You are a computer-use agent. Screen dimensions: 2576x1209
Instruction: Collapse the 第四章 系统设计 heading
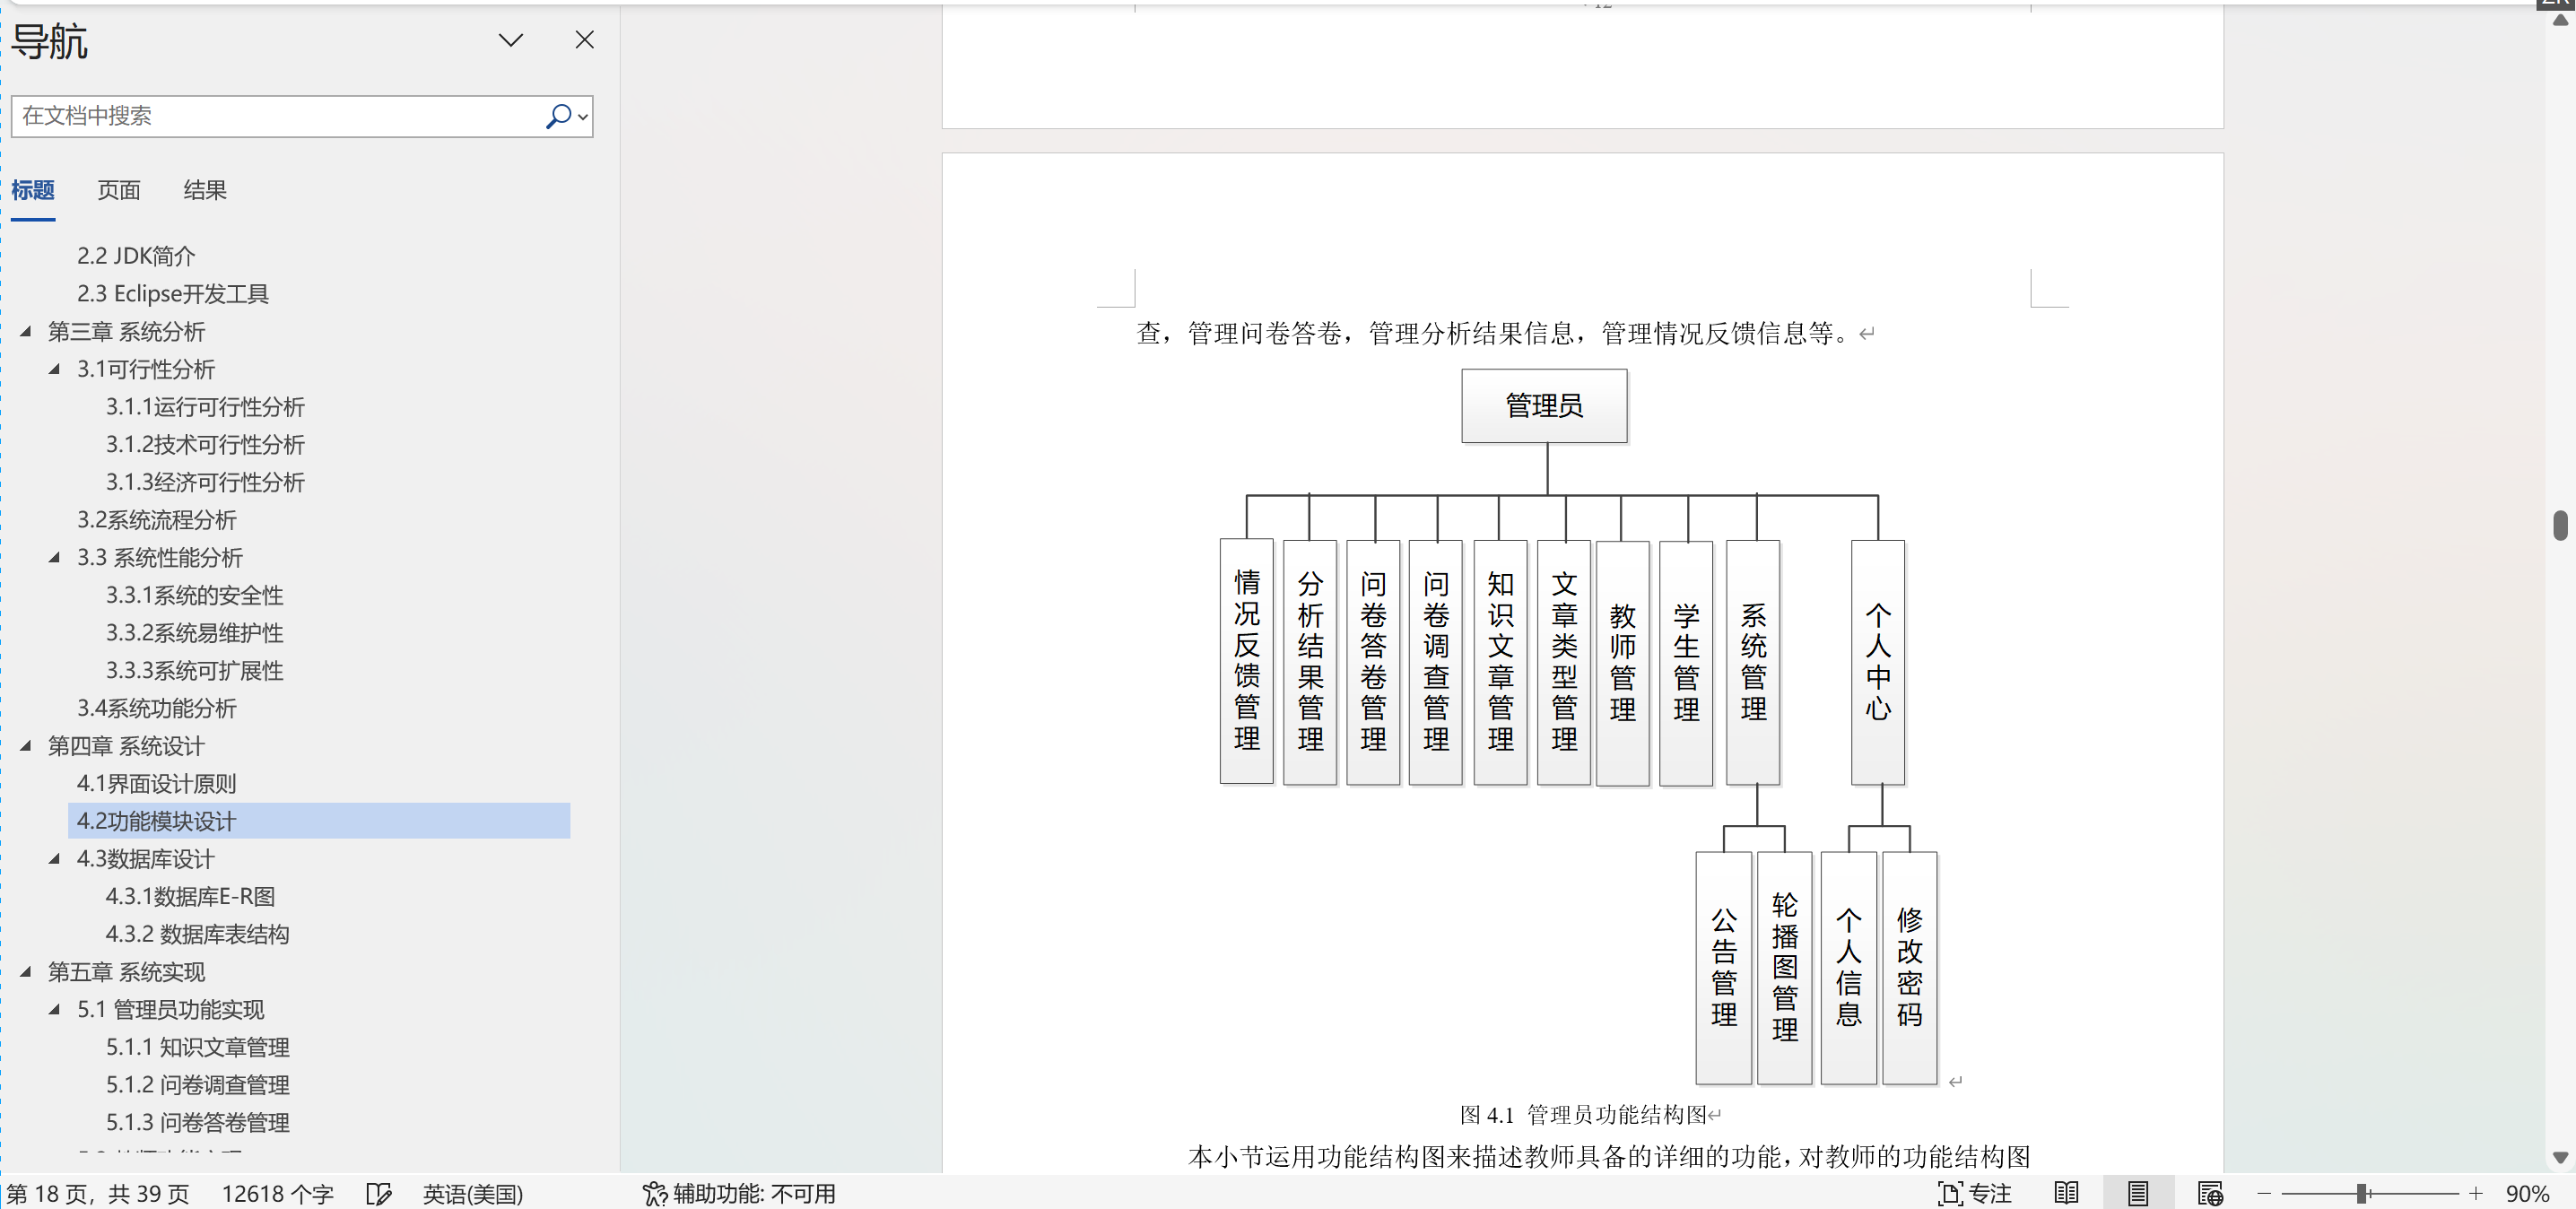click(26, 745)
